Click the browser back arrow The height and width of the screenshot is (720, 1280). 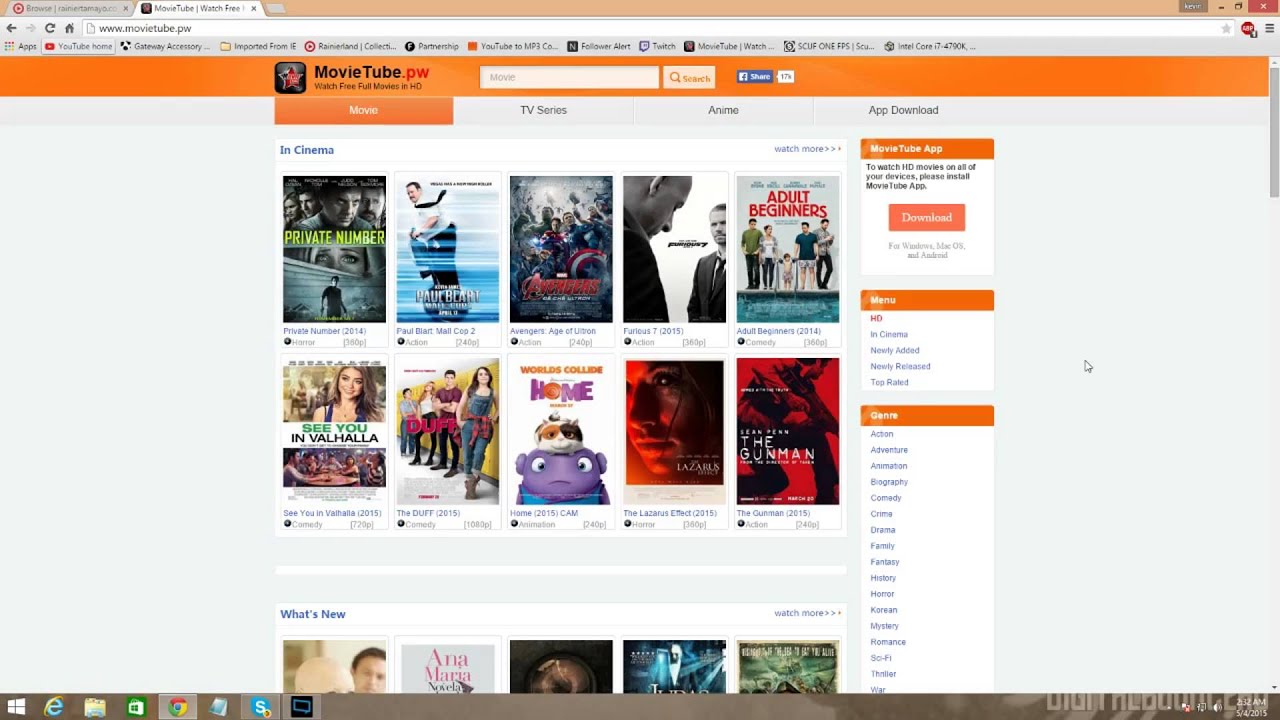coord(11,28)
